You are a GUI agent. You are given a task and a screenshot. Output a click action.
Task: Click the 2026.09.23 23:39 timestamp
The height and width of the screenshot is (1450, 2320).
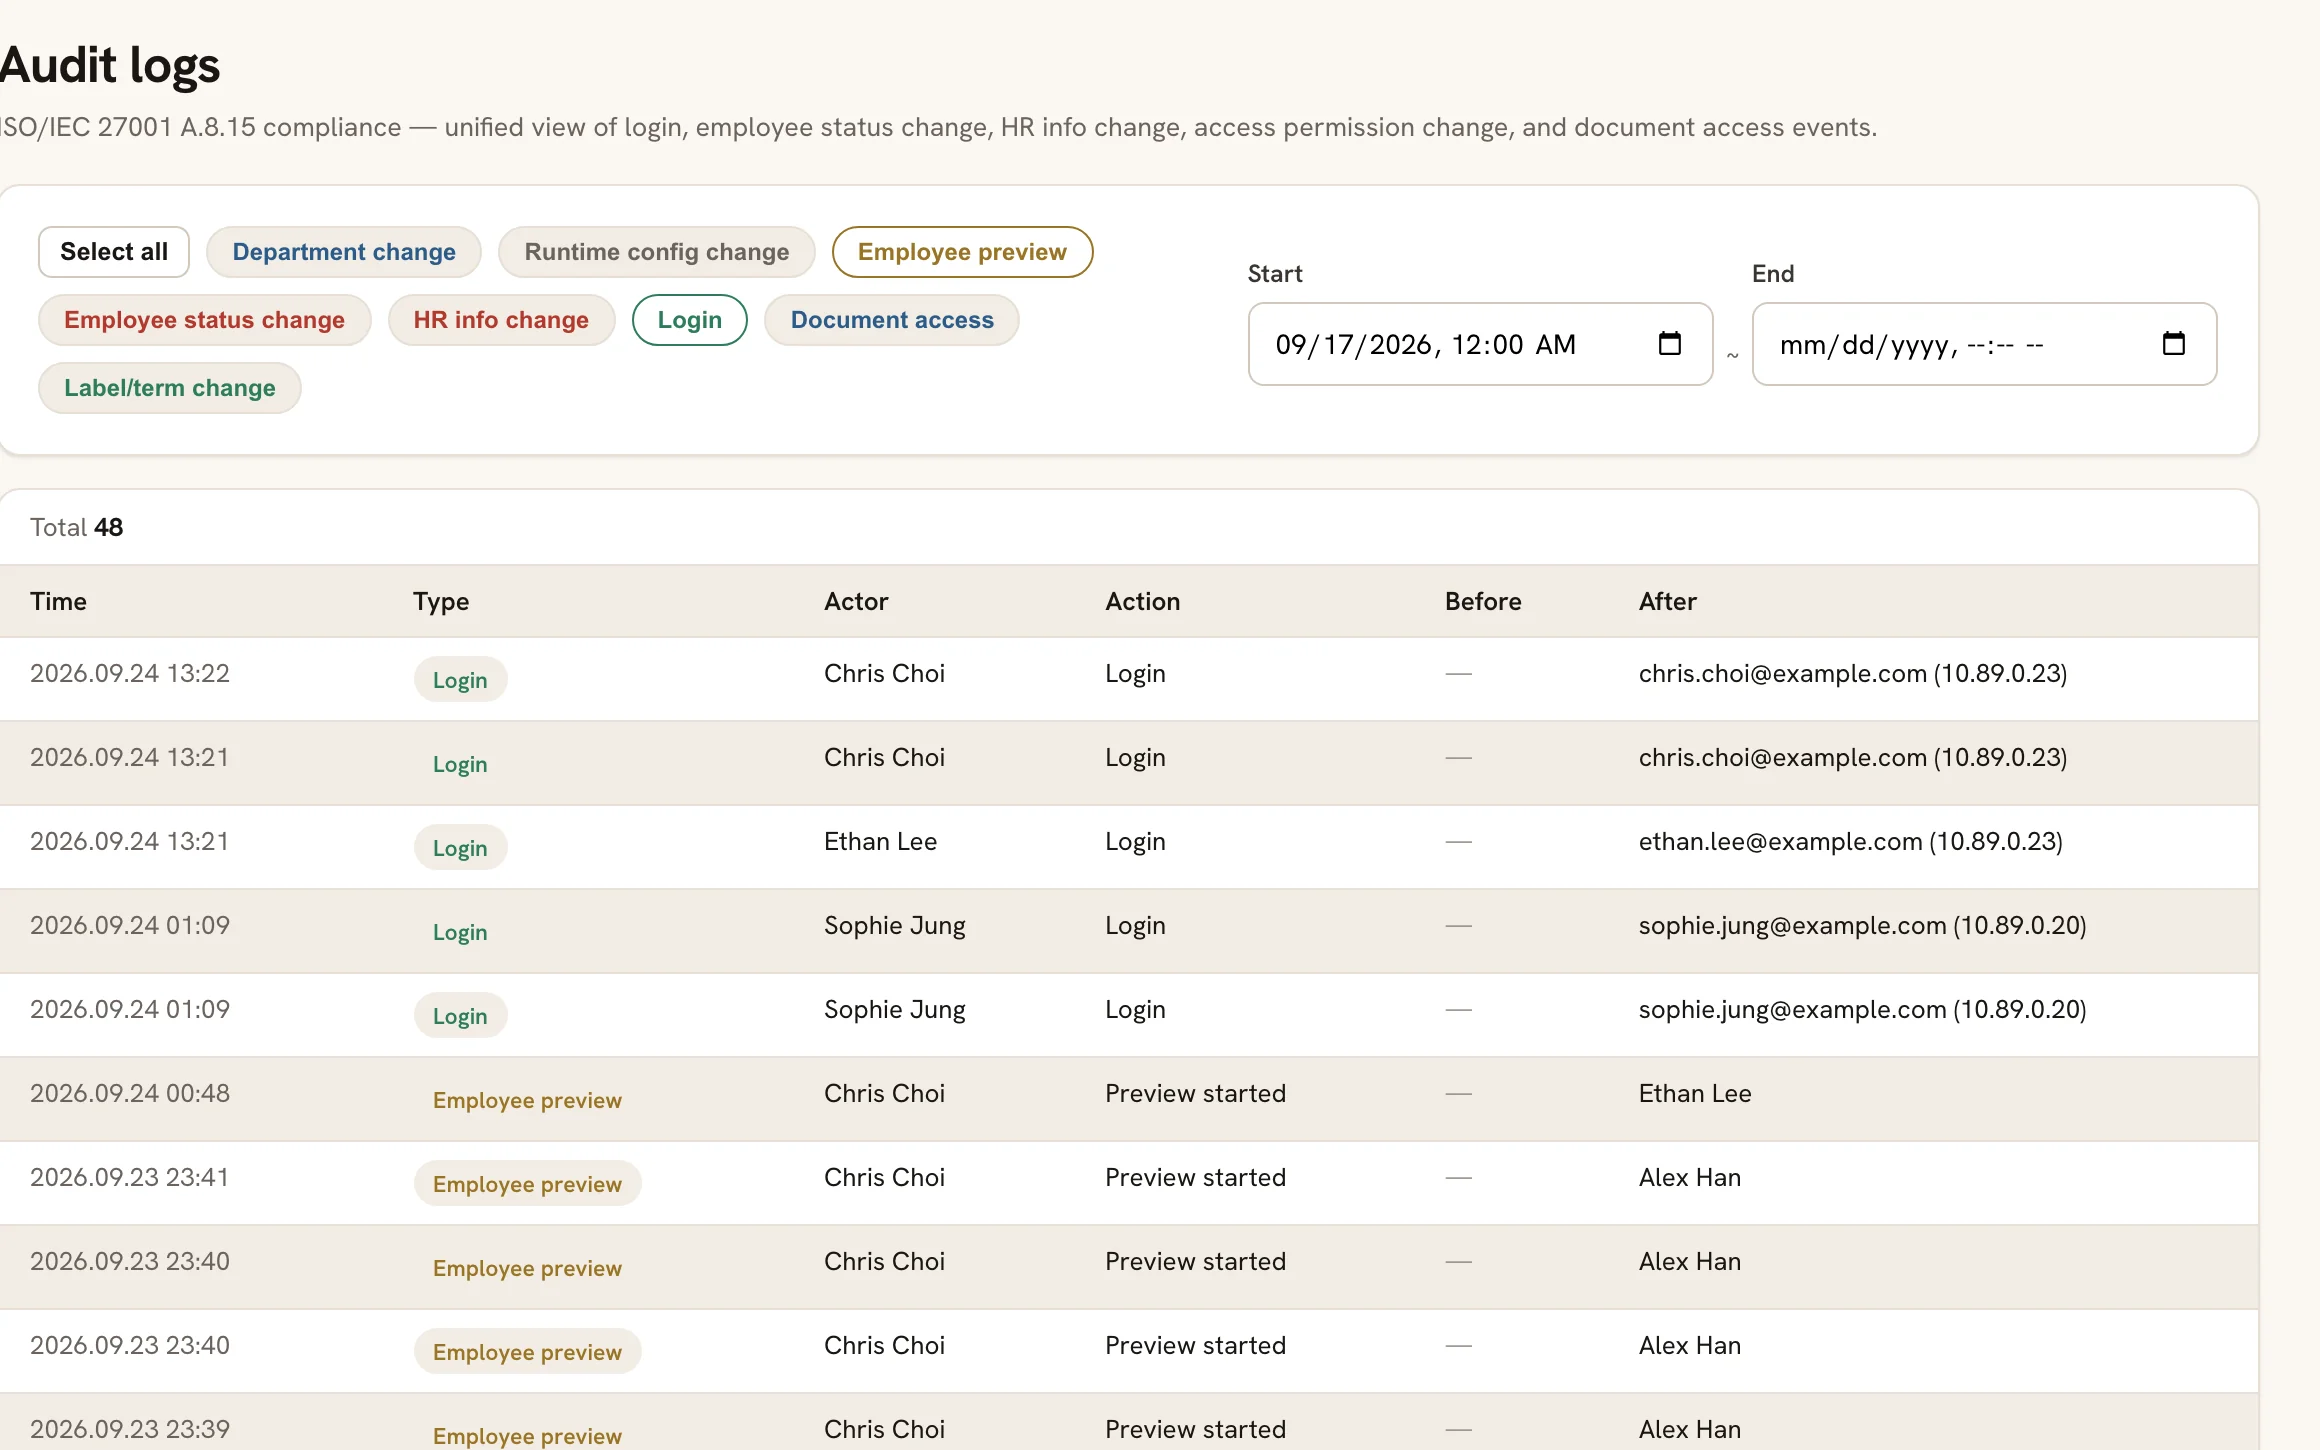[x=130, y=1429]
